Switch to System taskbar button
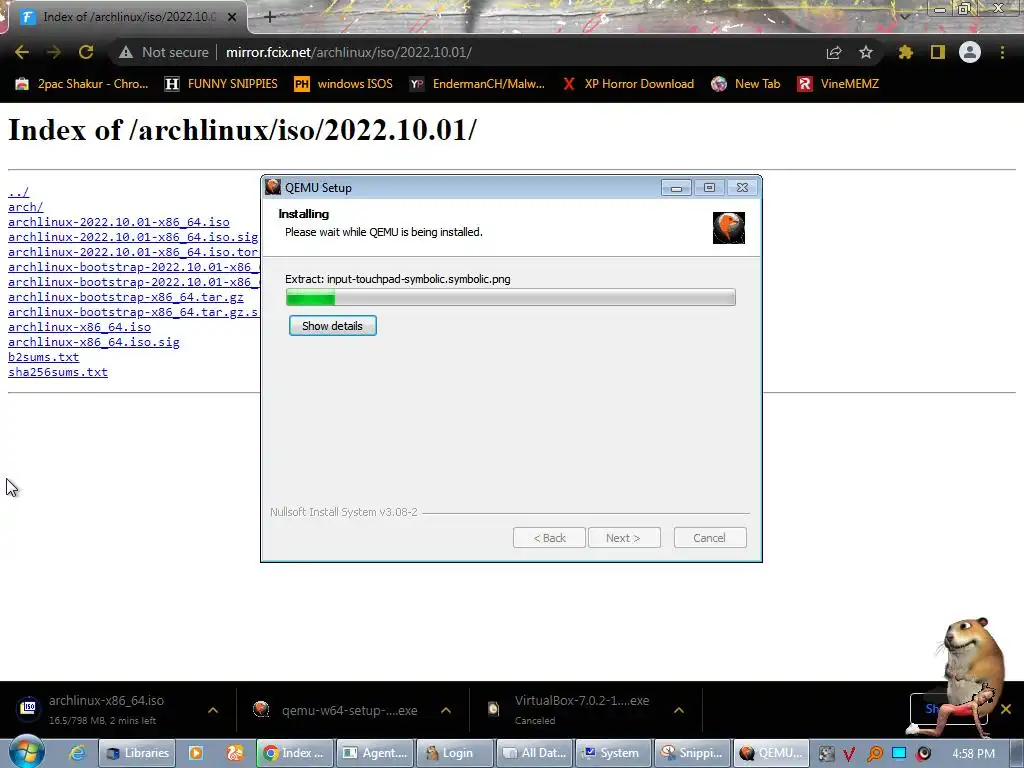This screenshot has height=768, width=1024. [614, 753]
